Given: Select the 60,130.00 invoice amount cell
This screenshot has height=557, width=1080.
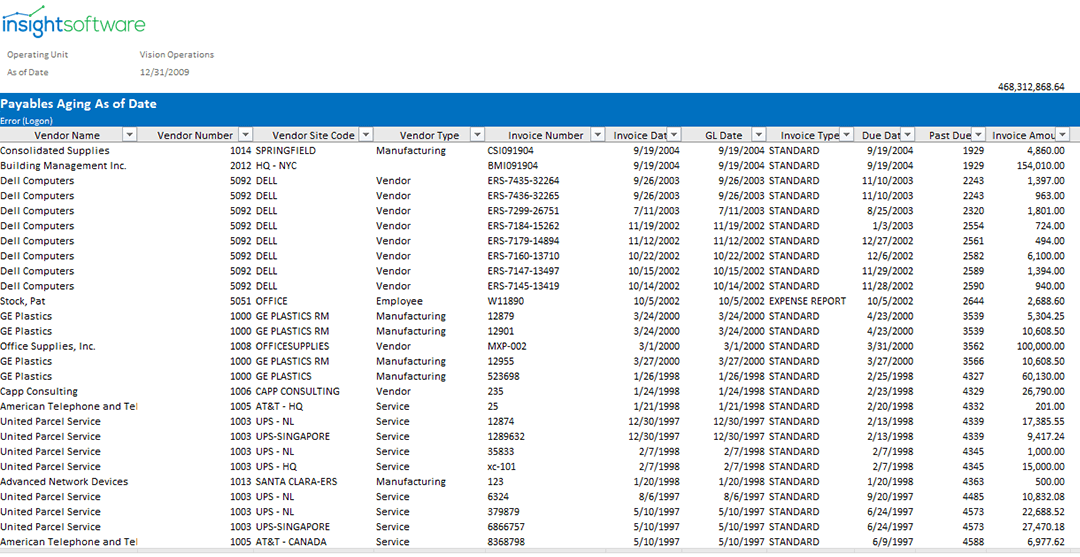Looking at the screenshot, I should (1043, 376).
